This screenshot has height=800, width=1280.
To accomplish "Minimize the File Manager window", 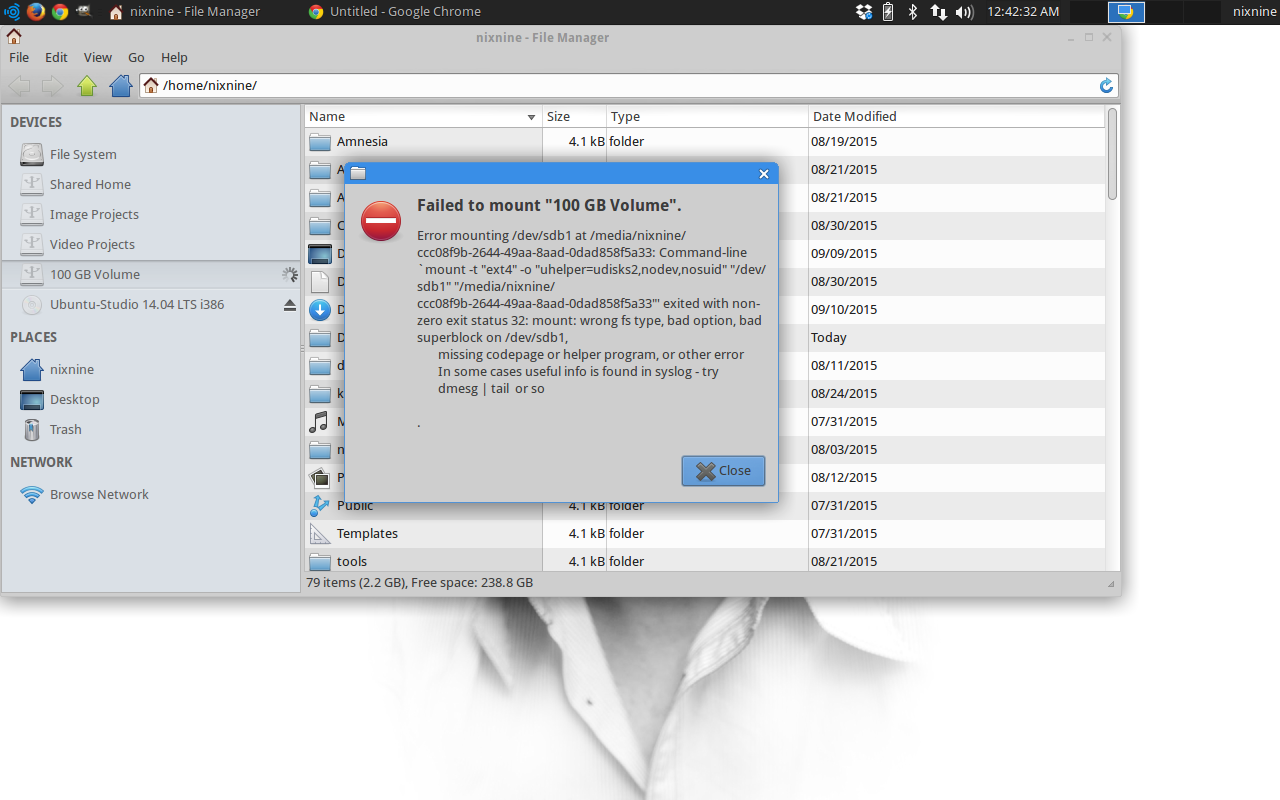I will click(x=1070, y=37).
